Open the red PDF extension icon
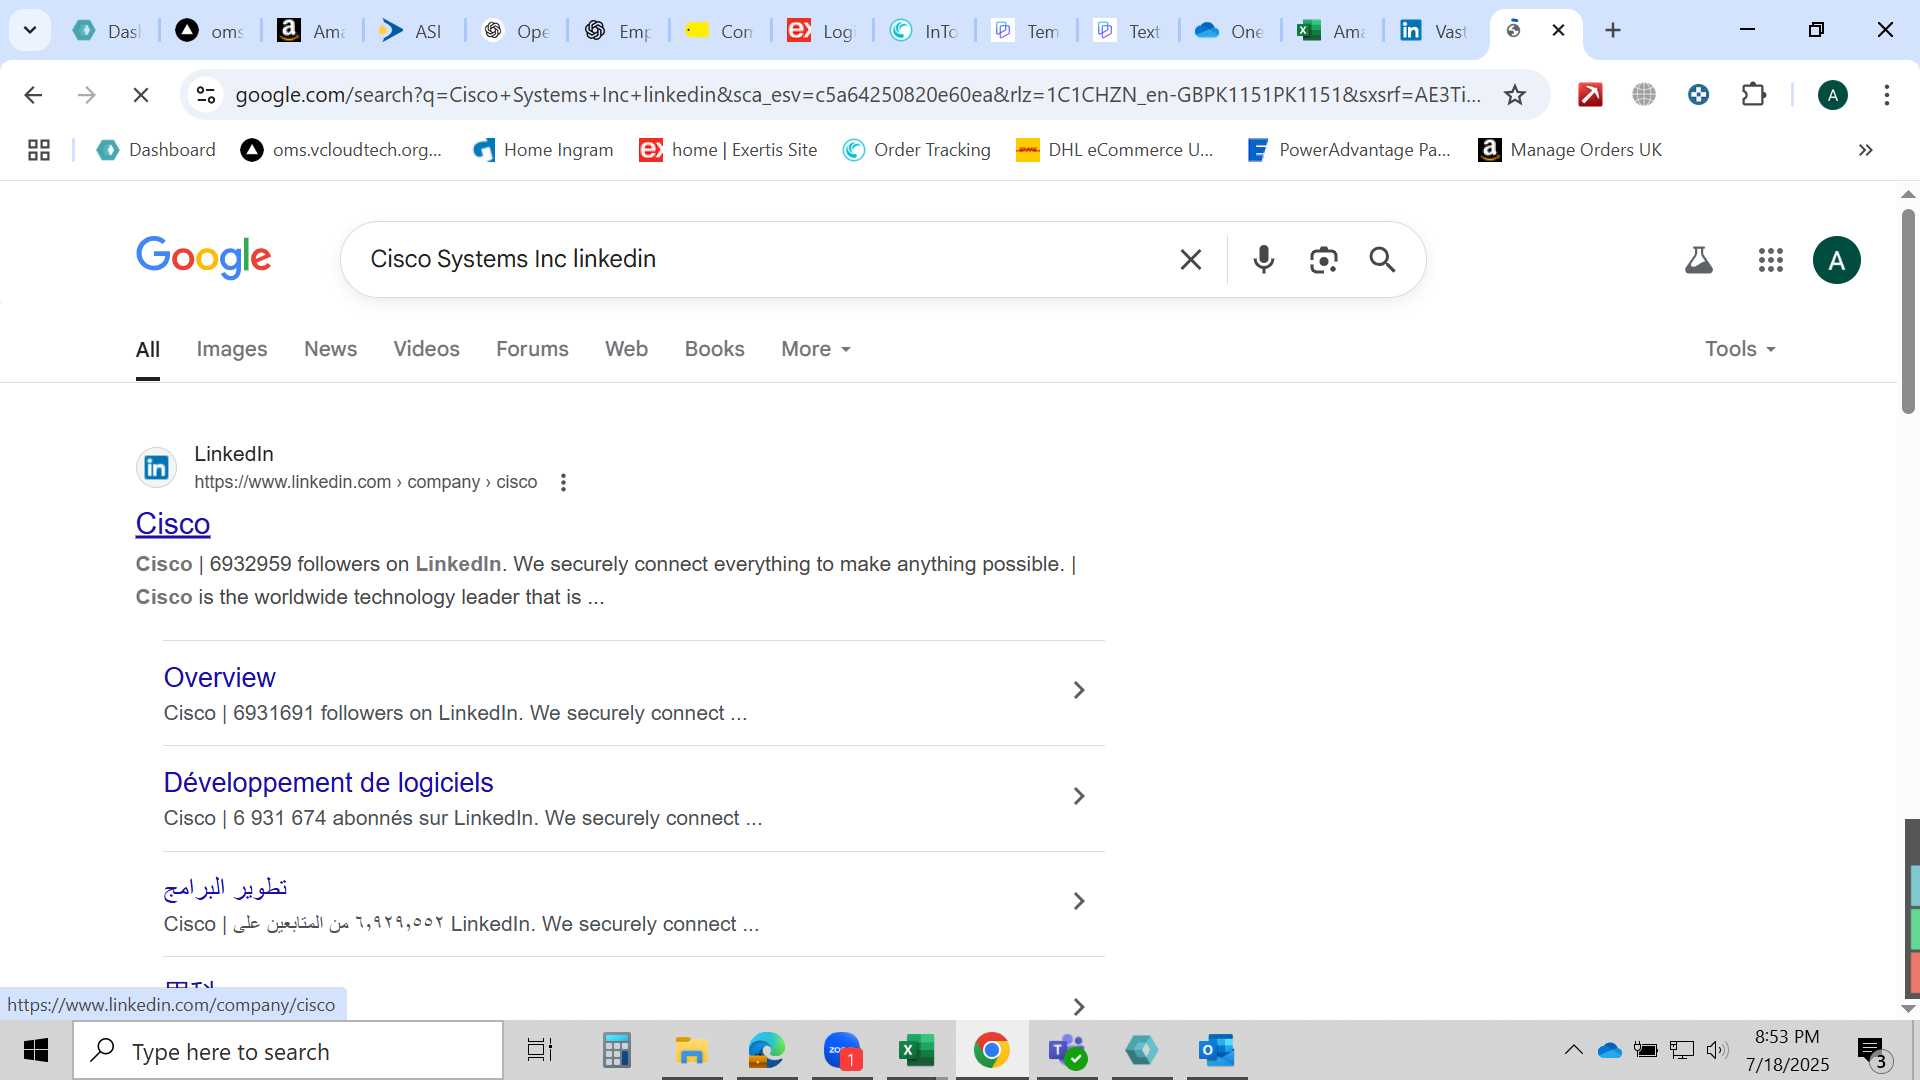Image resolution: width=1920 pixels, height=1080 pixels. coord(1590,95)
